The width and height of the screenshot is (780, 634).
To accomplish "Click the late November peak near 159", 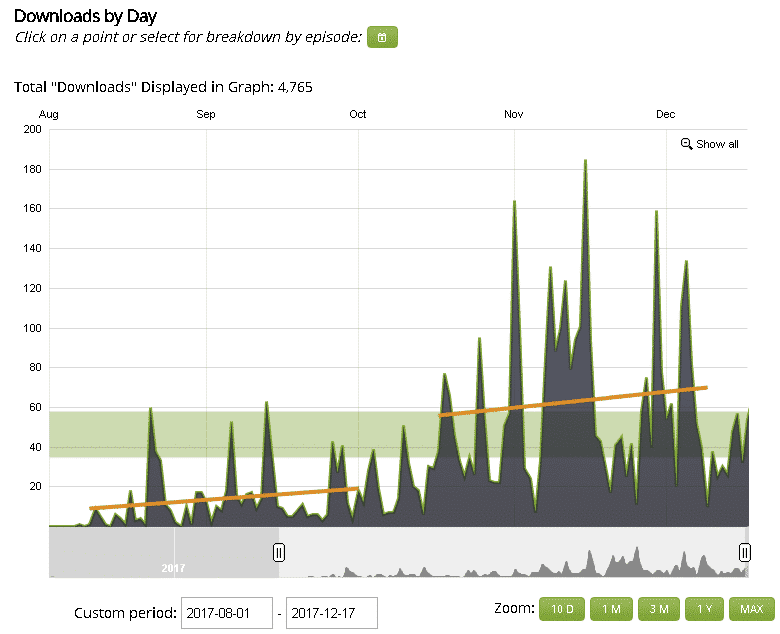I will 657,211.
